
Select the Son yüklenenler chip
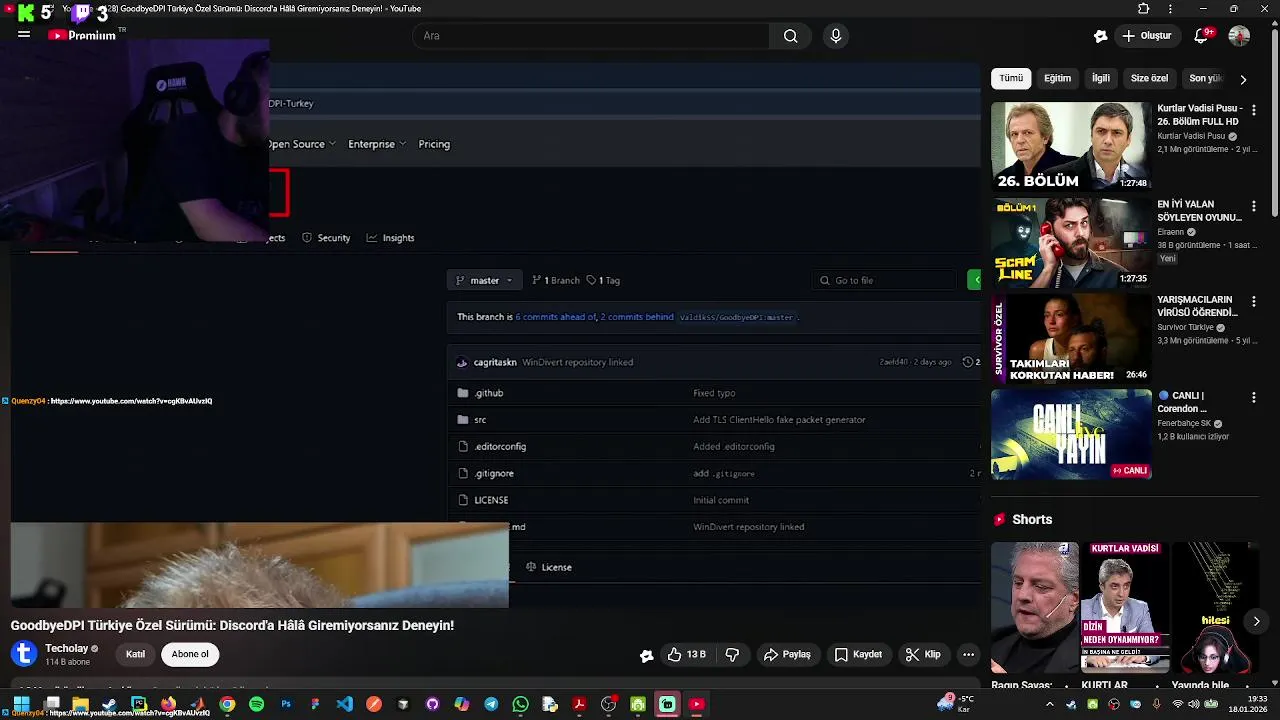1204,78
